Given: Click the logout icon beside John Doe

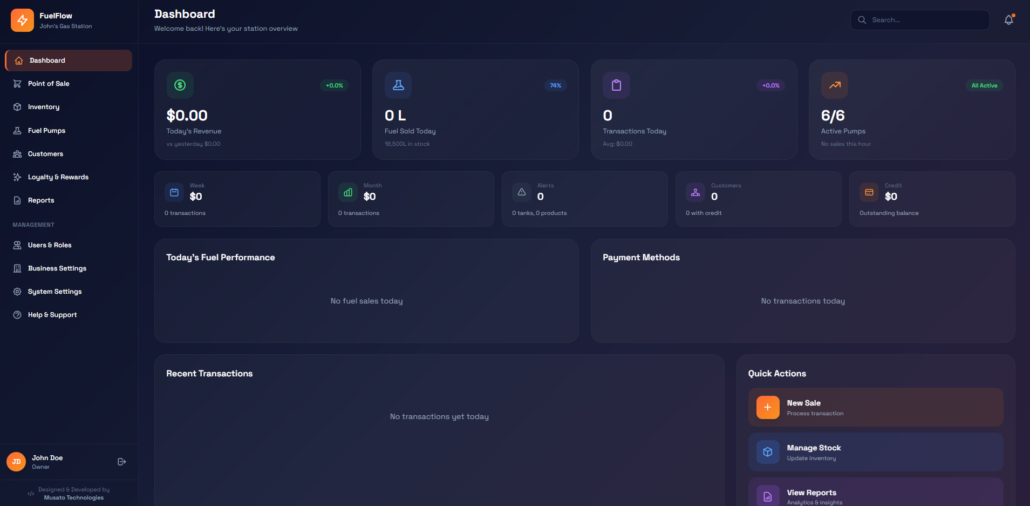Looking at the screenshot, I should coord(121,461).
